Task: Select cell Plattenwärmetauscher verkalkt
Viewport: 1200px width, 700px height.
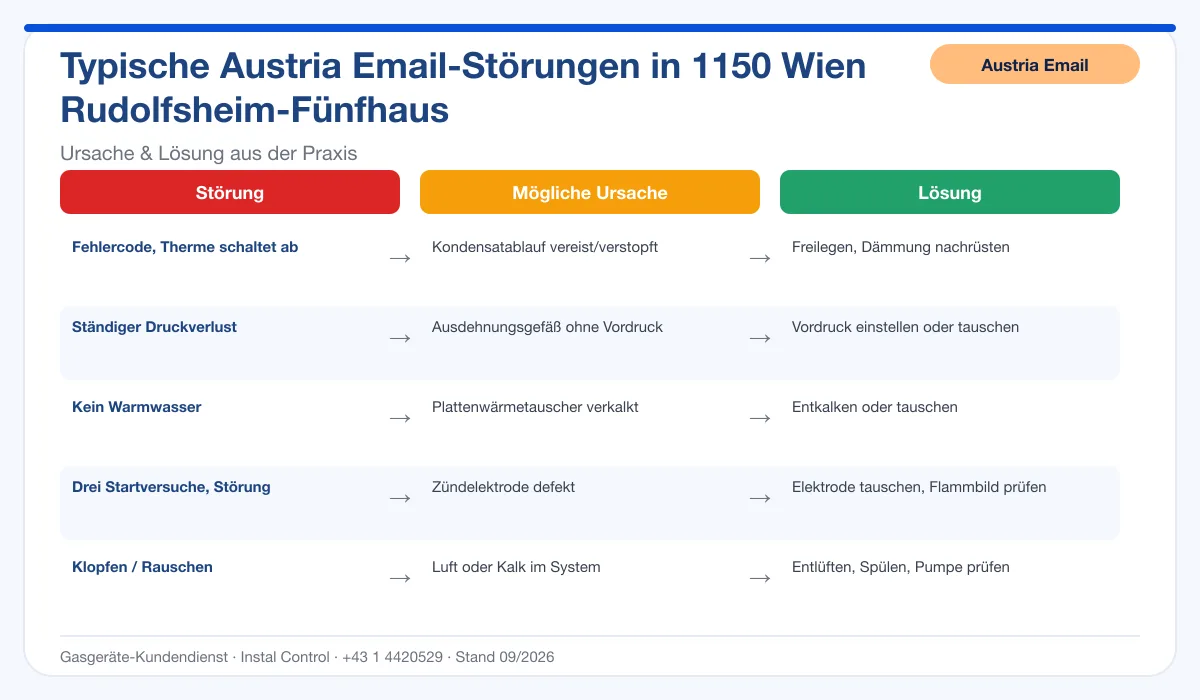Action: click(x=535, y=407)
